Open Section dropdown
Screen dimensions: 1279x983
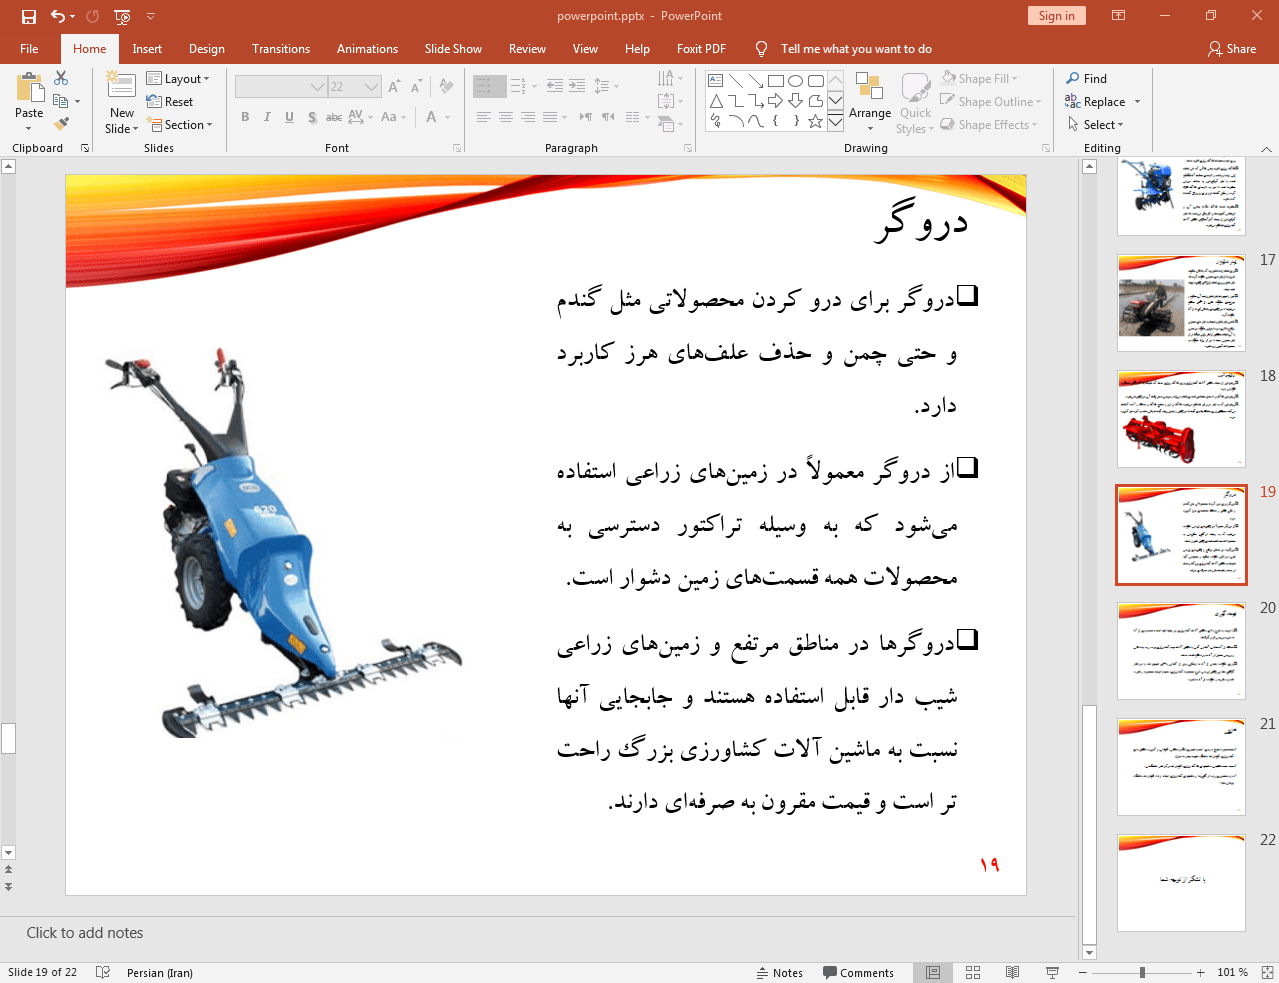(180, 125)
